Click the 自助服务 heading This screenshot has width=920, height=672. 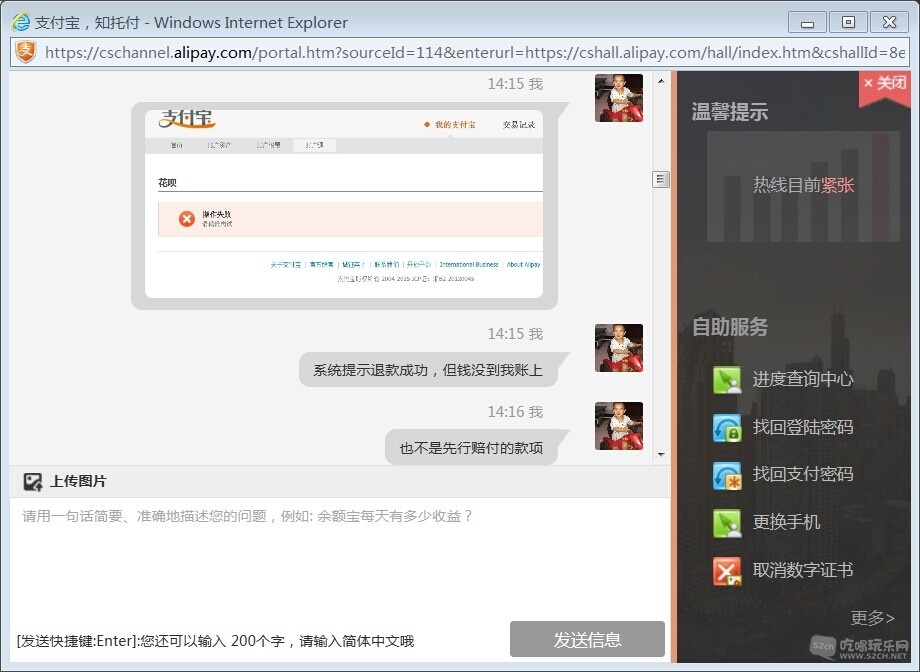tap(730, 327)
